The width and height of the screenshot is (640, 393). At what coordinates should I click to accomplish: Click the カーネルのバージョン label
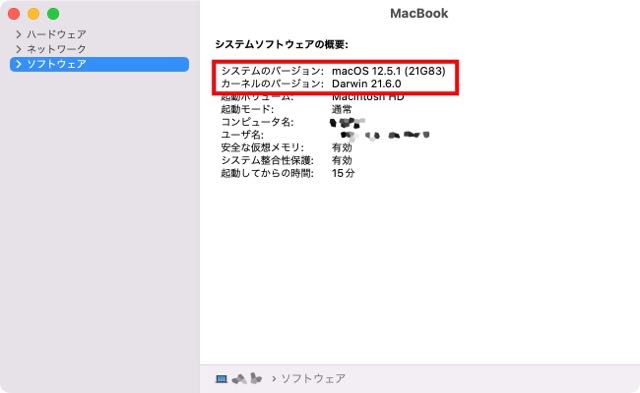272,84
